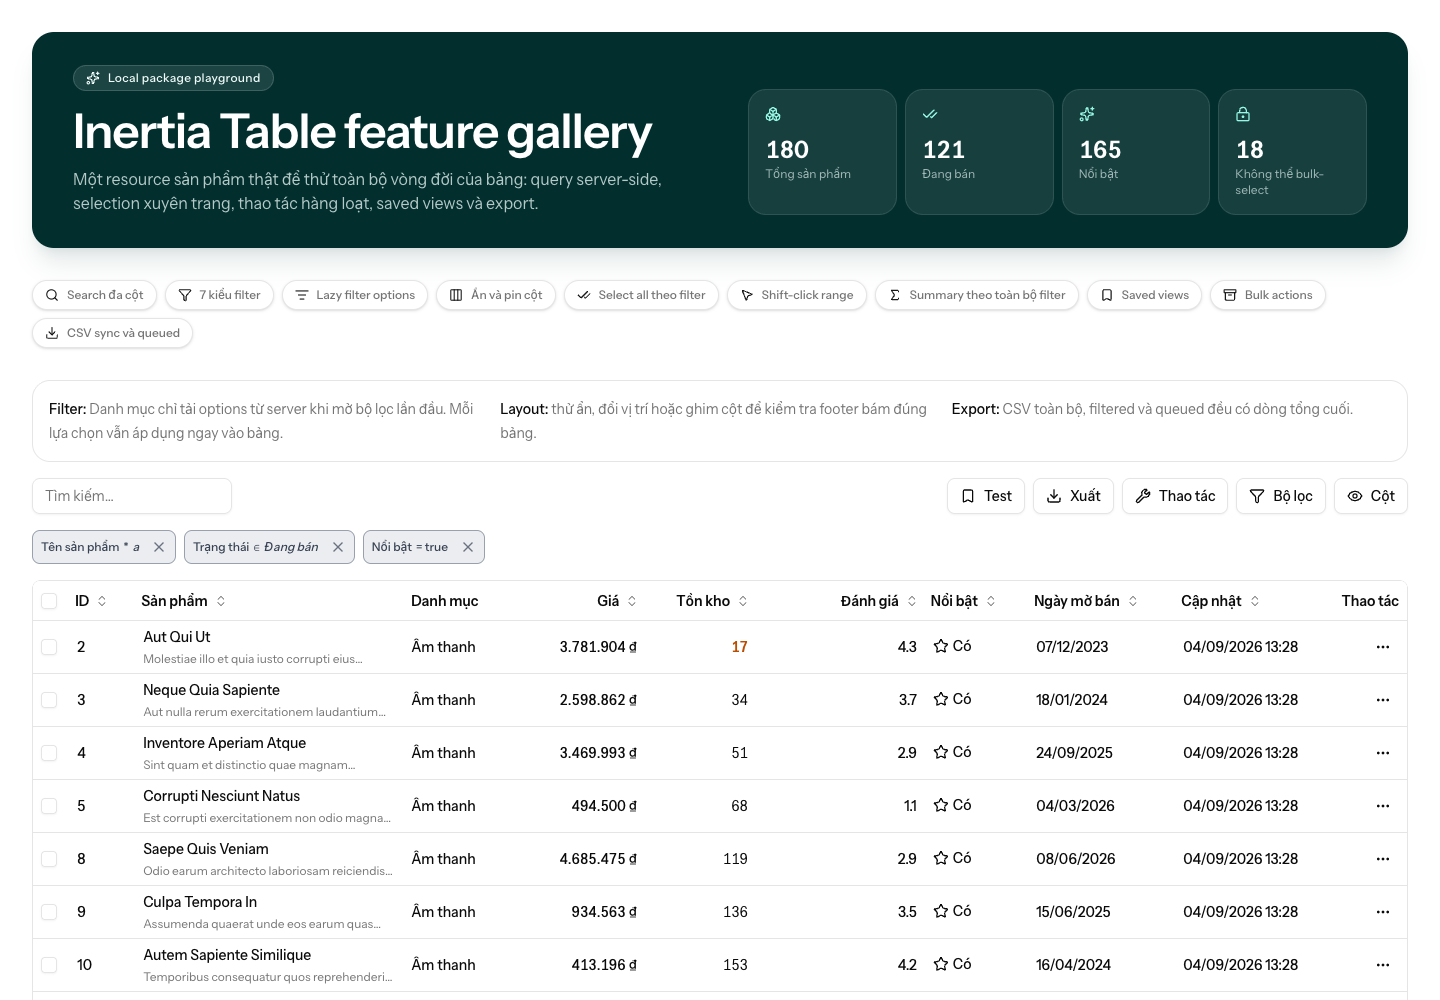
Task: Check the row for Neque Quia Sapiente
Action: (49, 700)
